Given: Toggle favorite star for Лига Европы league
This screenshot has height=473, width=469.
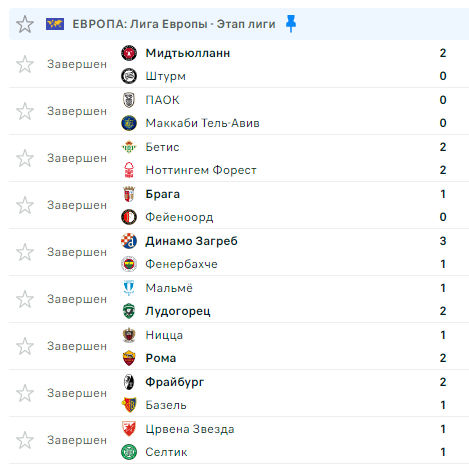Looking at the screenshot, I should [x=25, y=24].
